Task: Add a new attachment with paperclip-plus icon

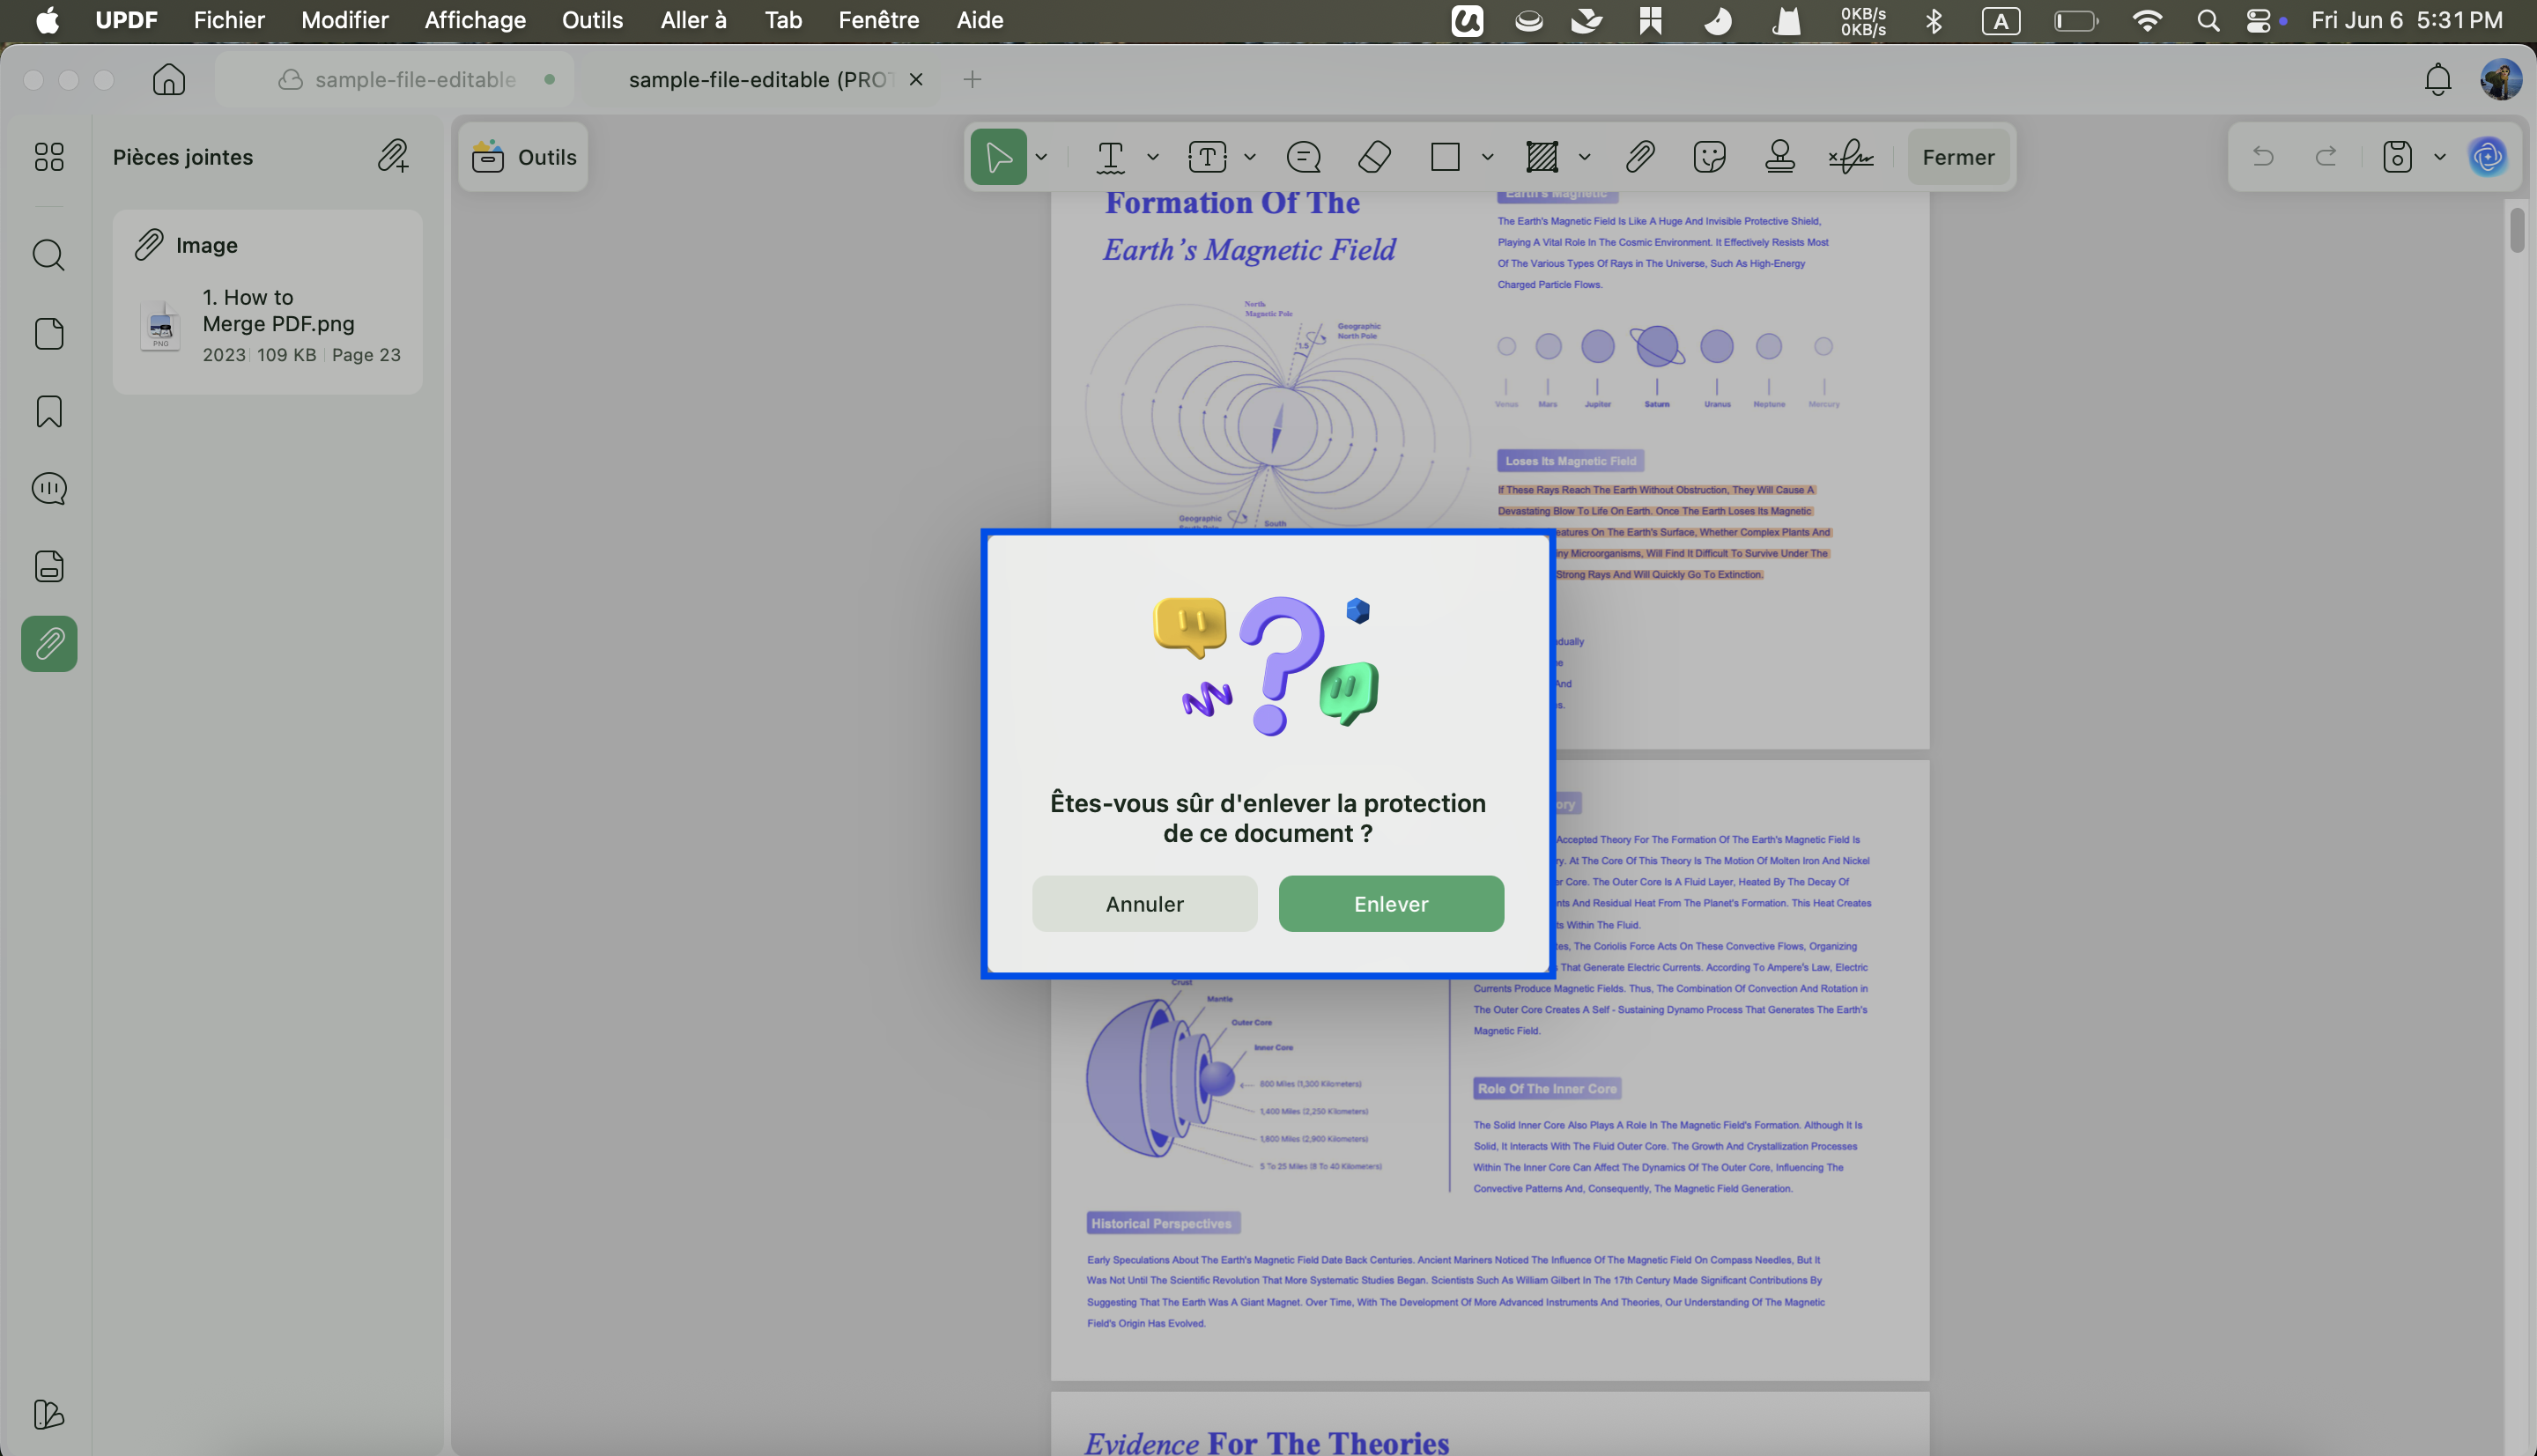Action: coord(393,156)
